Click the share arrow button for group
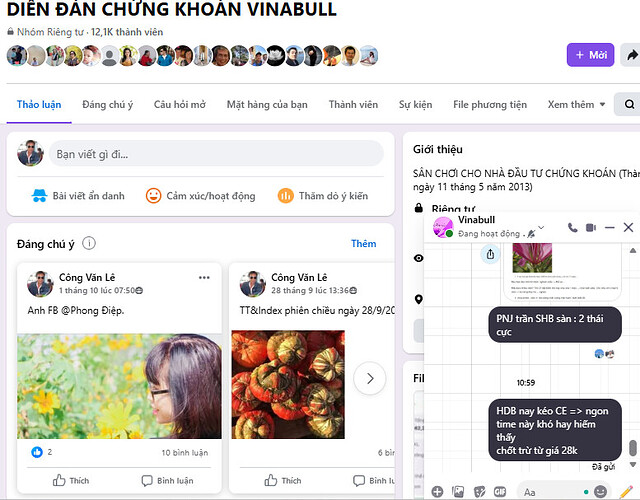This screenshot has height=500, width=640. tap(631, 55)
